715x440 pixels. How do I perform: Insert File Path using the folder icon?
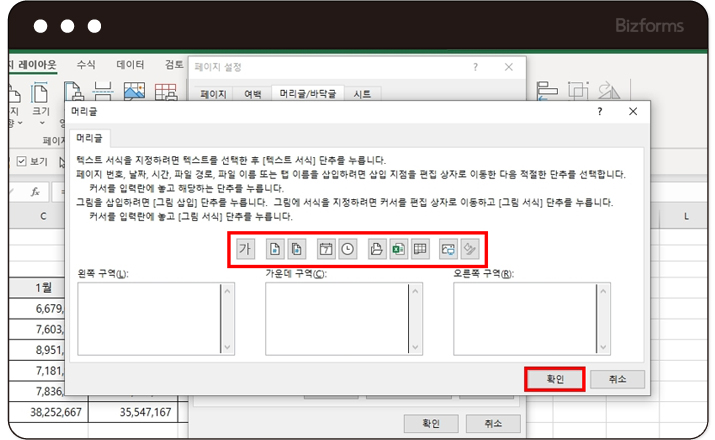[377, 249]
